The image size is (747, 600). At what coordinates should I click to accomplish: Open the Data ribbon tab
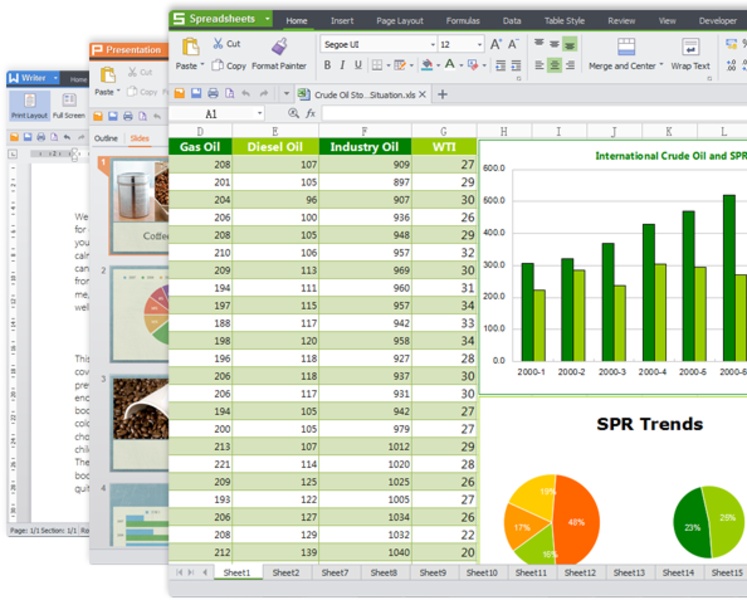pyautogui.click(x=512, y=20)
